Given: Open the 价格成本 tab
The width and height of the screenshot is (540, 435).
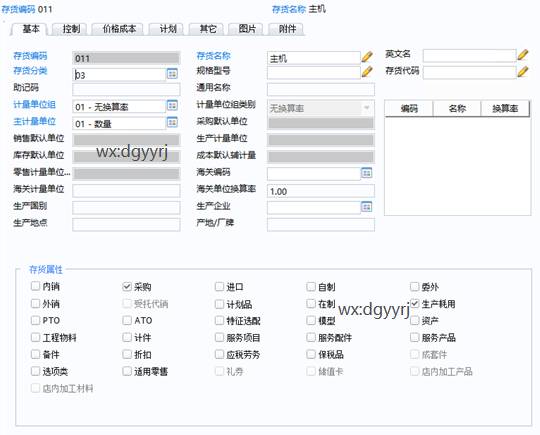Looking at the screenshot, I should (119, 29).
